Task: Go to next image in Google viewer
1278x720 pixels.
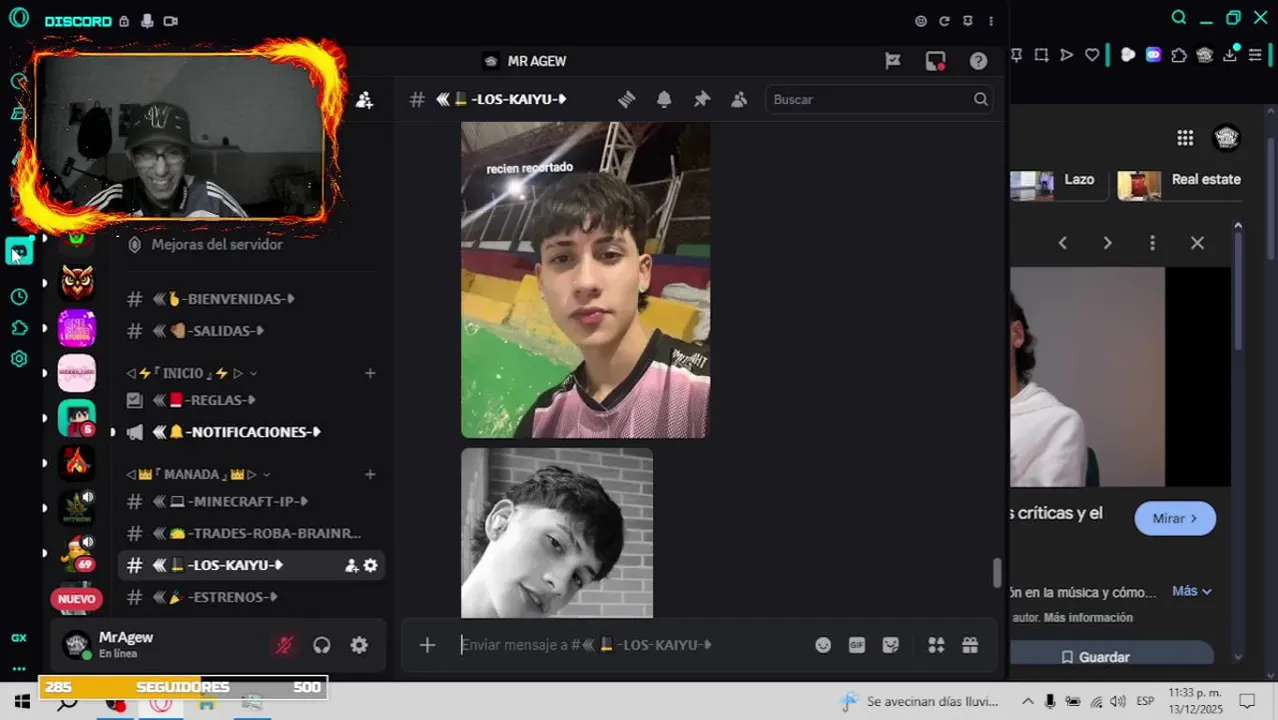Action: click(1107, 243)
